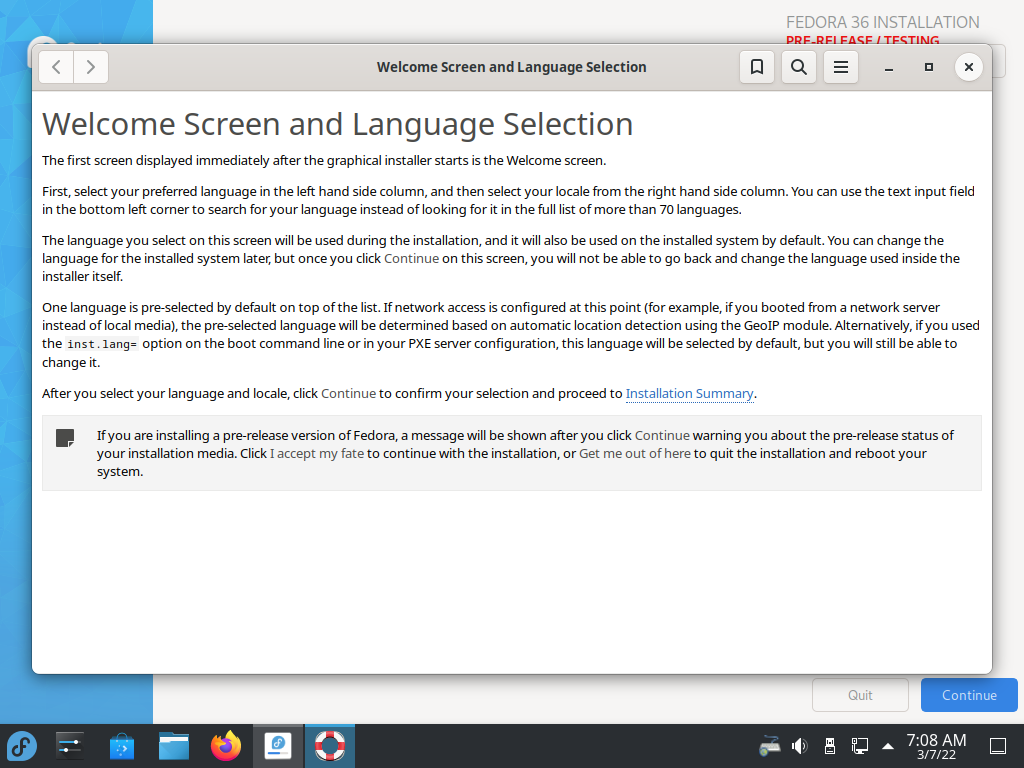Switch to the Fedora installer task

[x=278, y=746]
